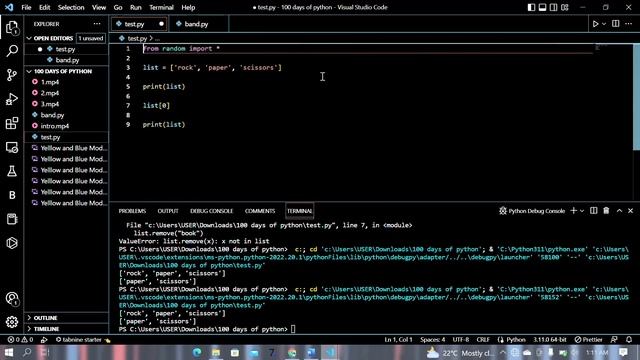Open the COMMENTS panel tab
Image resolution: width=640 pixels, height=360 pixels.
tap(260, 211)
